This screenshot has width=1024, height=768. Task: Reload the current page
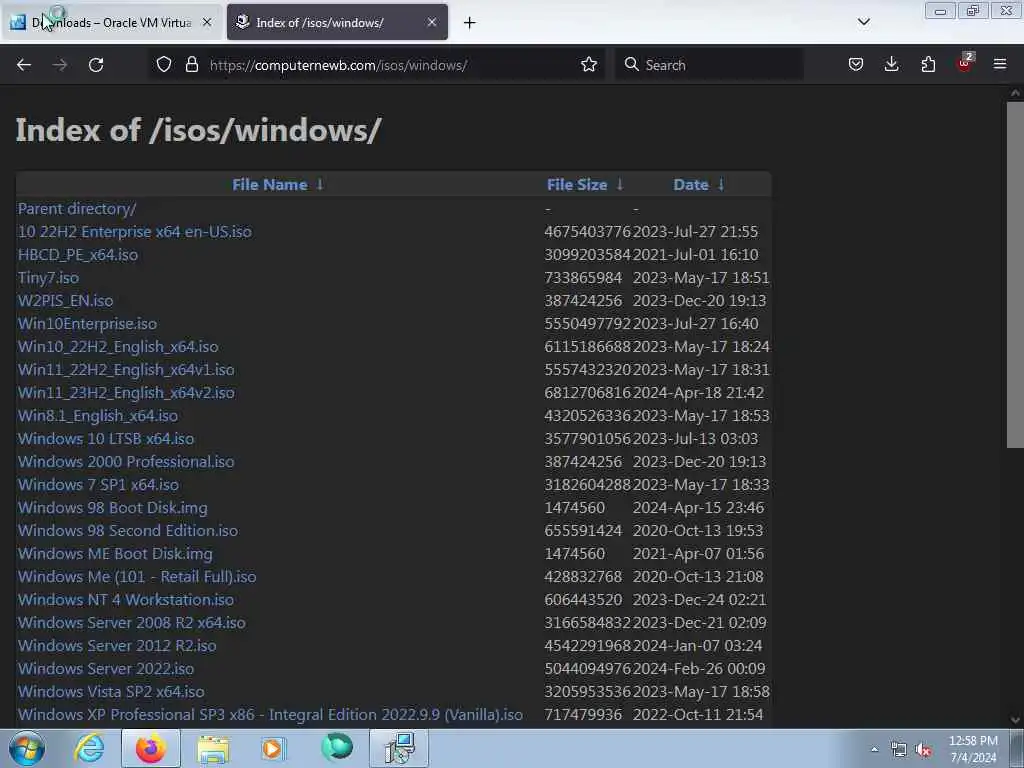tap(96, 65)
